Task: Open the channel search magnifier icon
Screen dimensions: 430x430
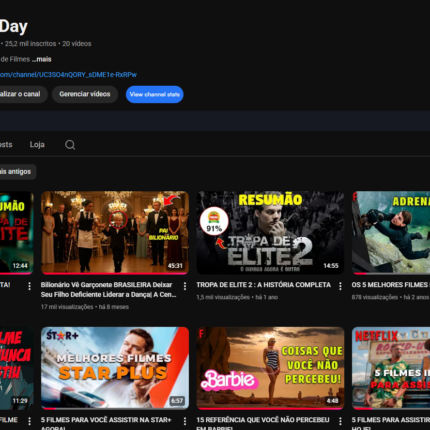Action: (x=70, y=145)
